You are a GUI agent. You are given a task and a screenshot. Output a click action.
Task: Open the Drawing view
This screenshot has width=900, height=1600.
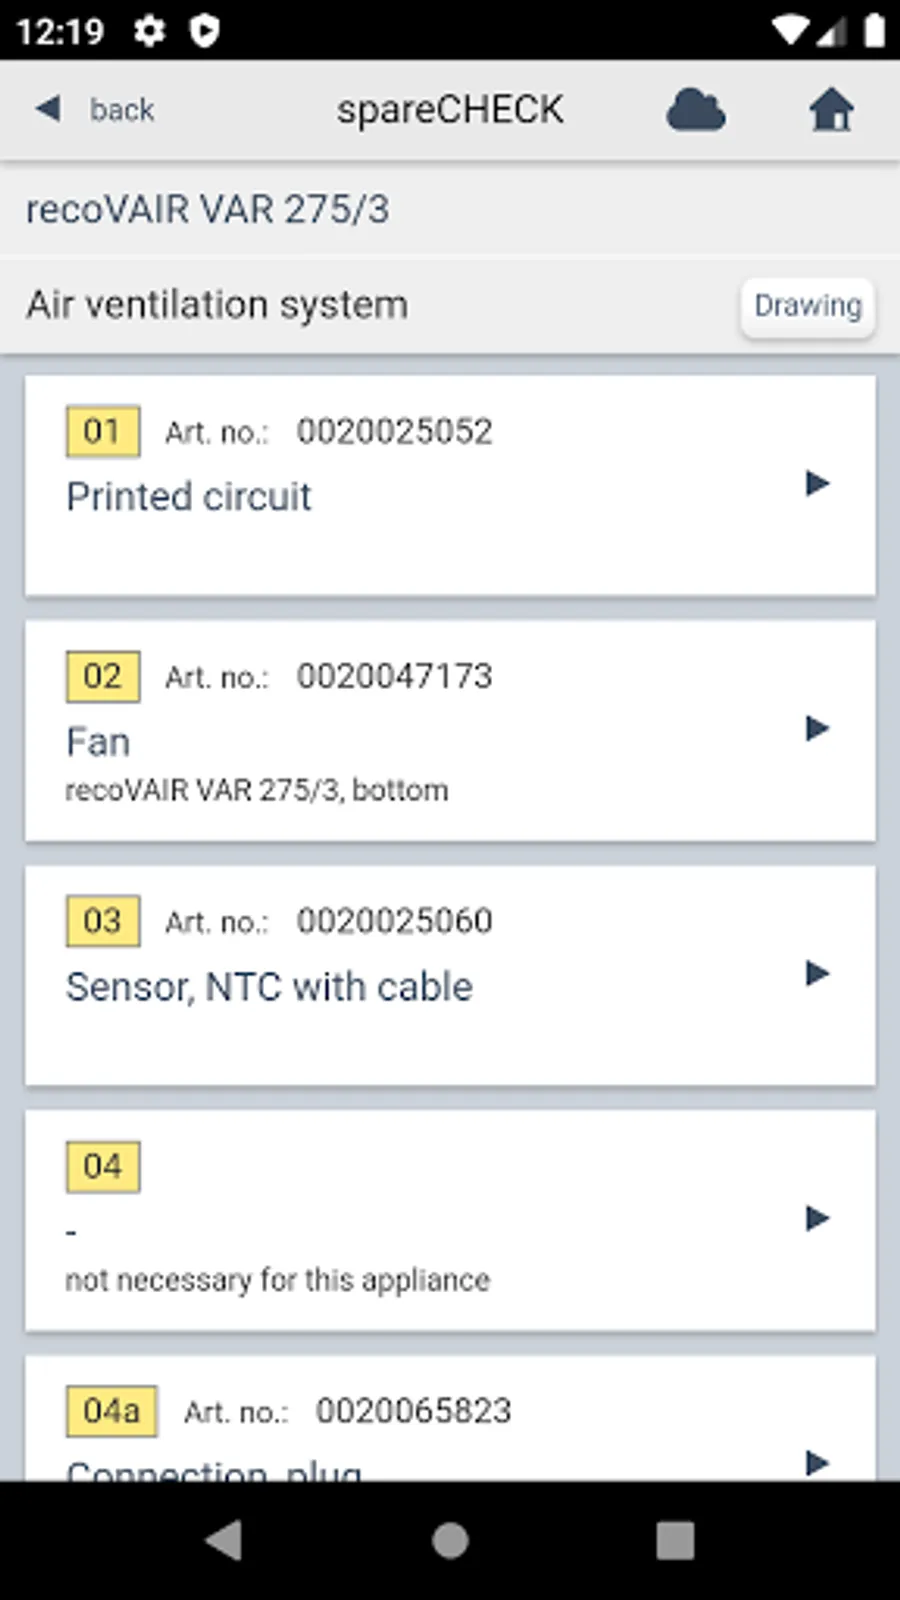click(x=808, y=306)
